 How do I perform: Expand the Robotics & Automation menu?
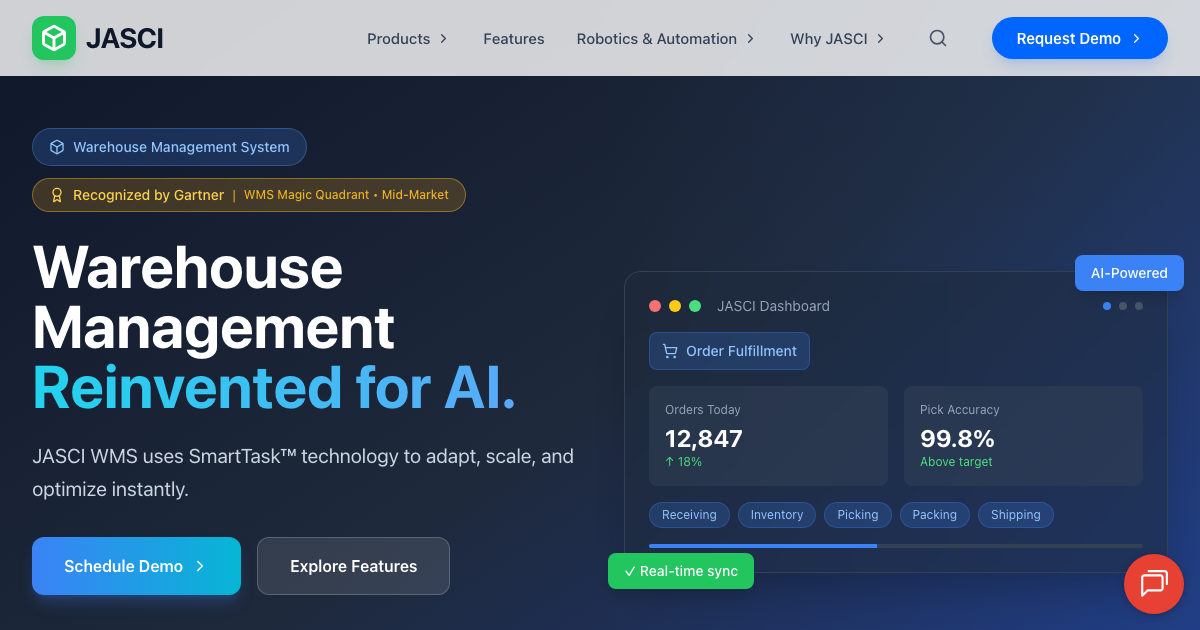coord(665,39)
